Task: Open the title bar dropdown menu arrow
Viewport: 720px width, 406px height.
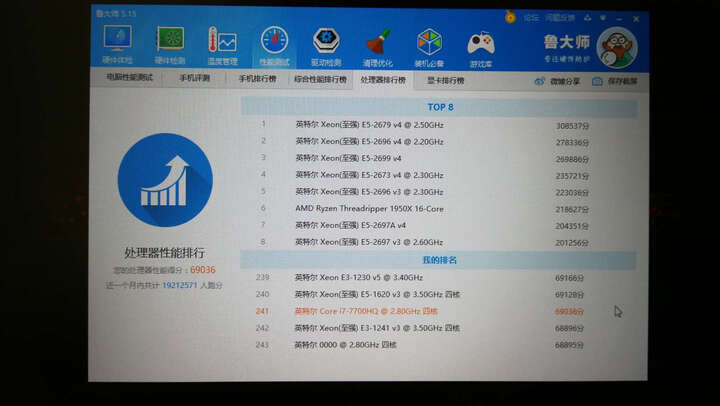Action: point(603,18)
